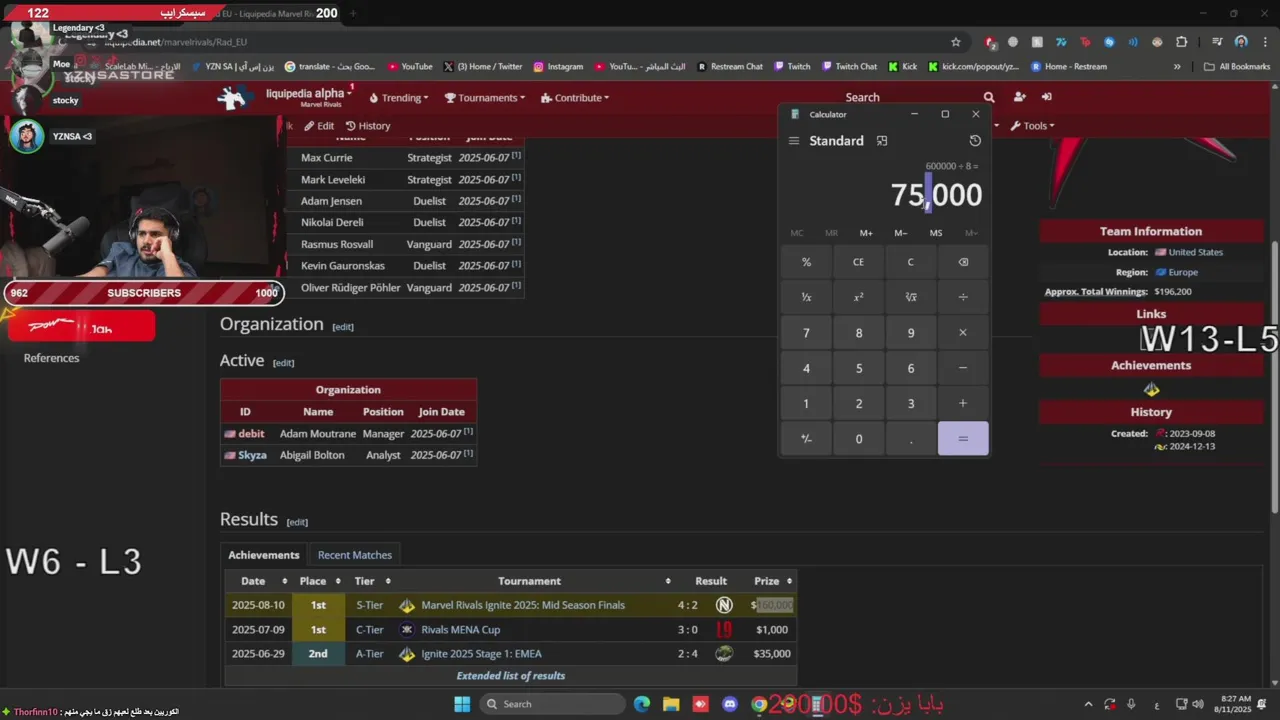Click the calculator reciprocal 1/x key
The image size is (1280, 720).
(806, 297)
